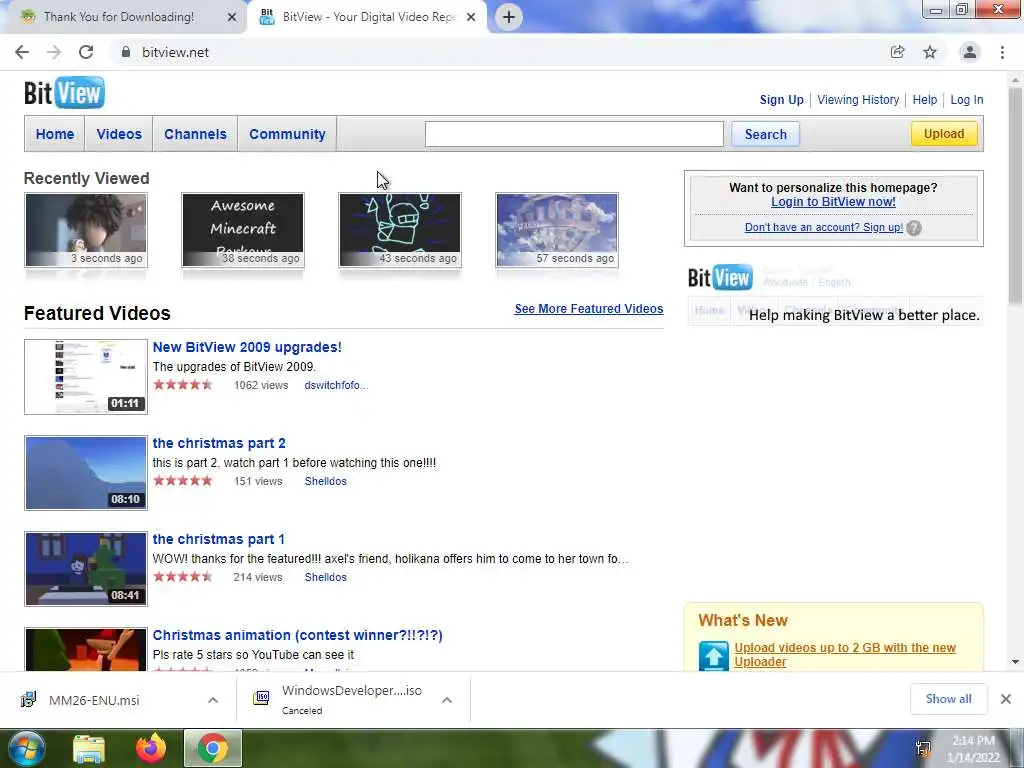This screenshot has width=1024, height=768.
Task: Click the help question mark icon
Action: pyautogui.click(x=914, y=228)
